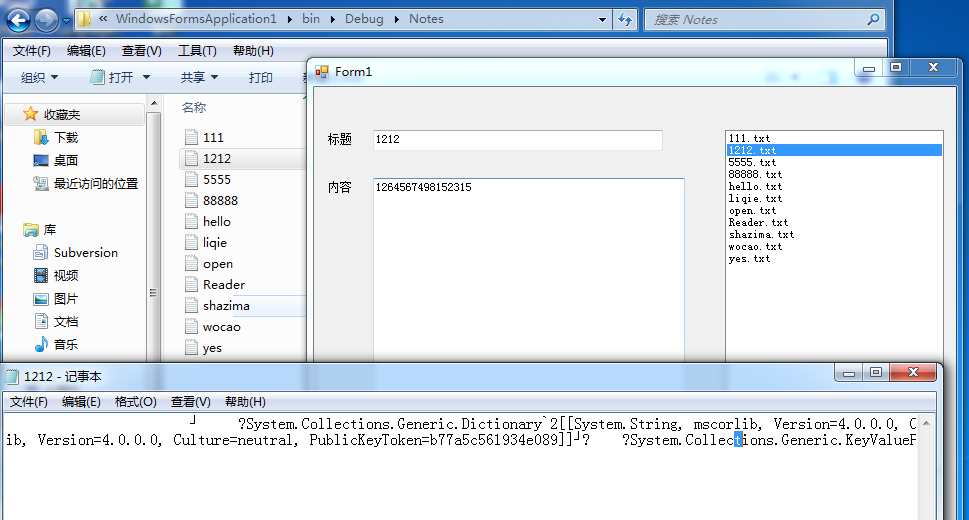Image resolution: width=969 pixels, height=520 pixels.
Task: Select wocao.txt in Form1 listbox
Action: tap(834, 247)
